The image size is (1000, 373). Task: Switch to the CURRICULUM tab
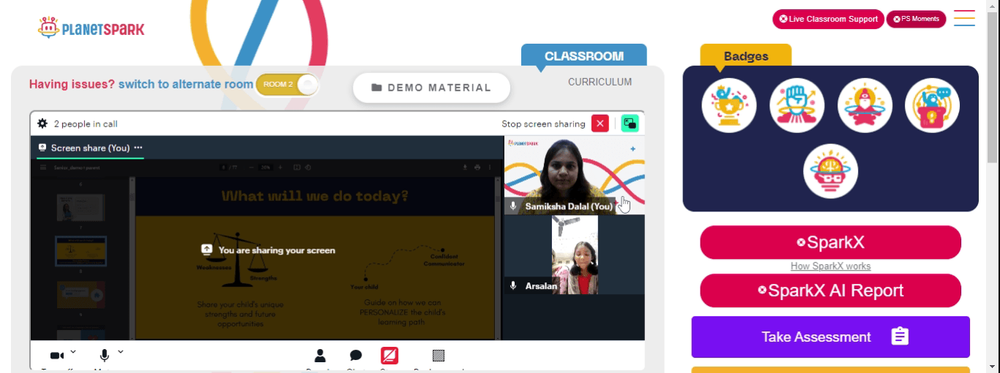tap(600, 82)
